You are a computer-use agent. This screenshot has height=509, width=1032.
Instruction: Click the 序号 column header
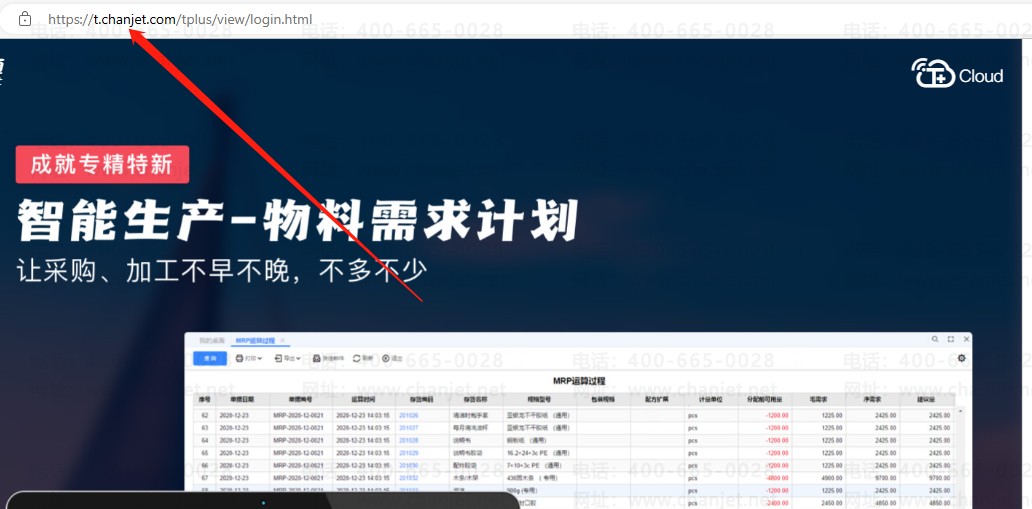pos(204,400)
